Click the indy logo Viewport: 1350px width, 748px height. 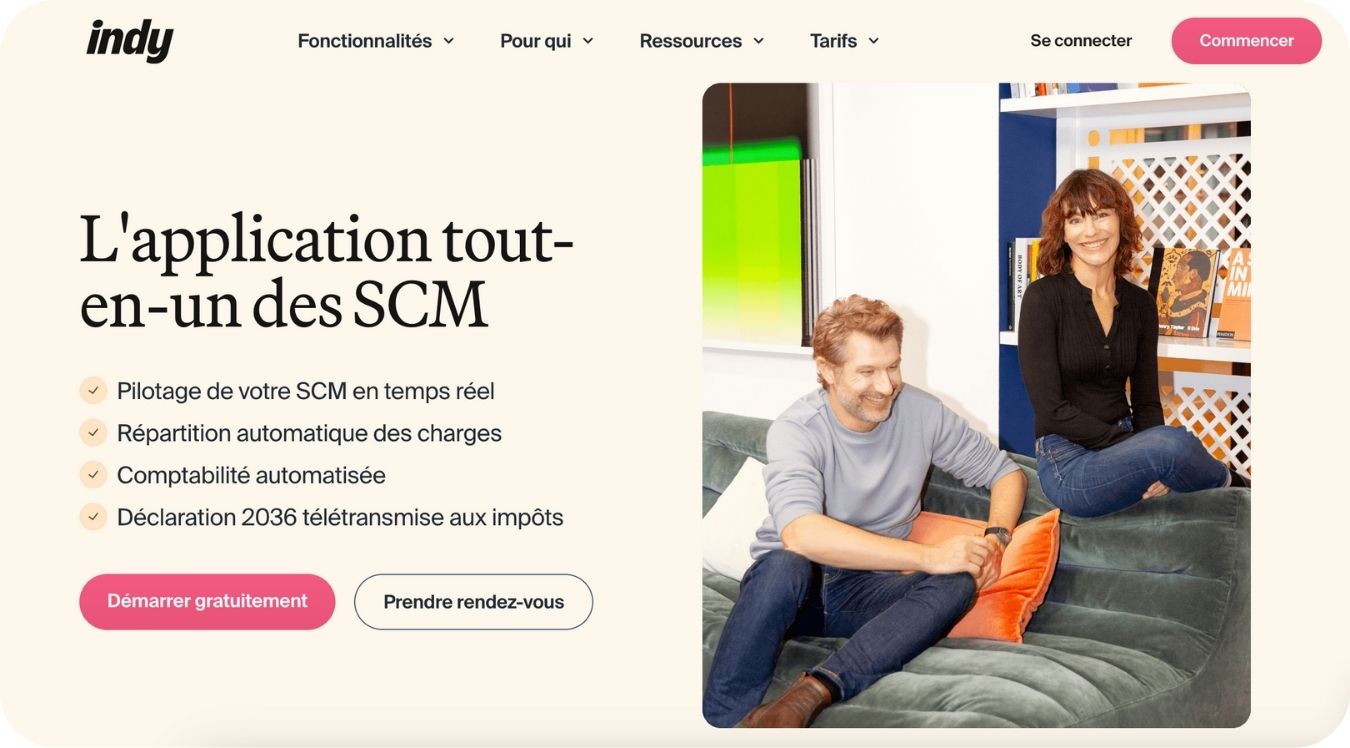click(x=130, y=41)
